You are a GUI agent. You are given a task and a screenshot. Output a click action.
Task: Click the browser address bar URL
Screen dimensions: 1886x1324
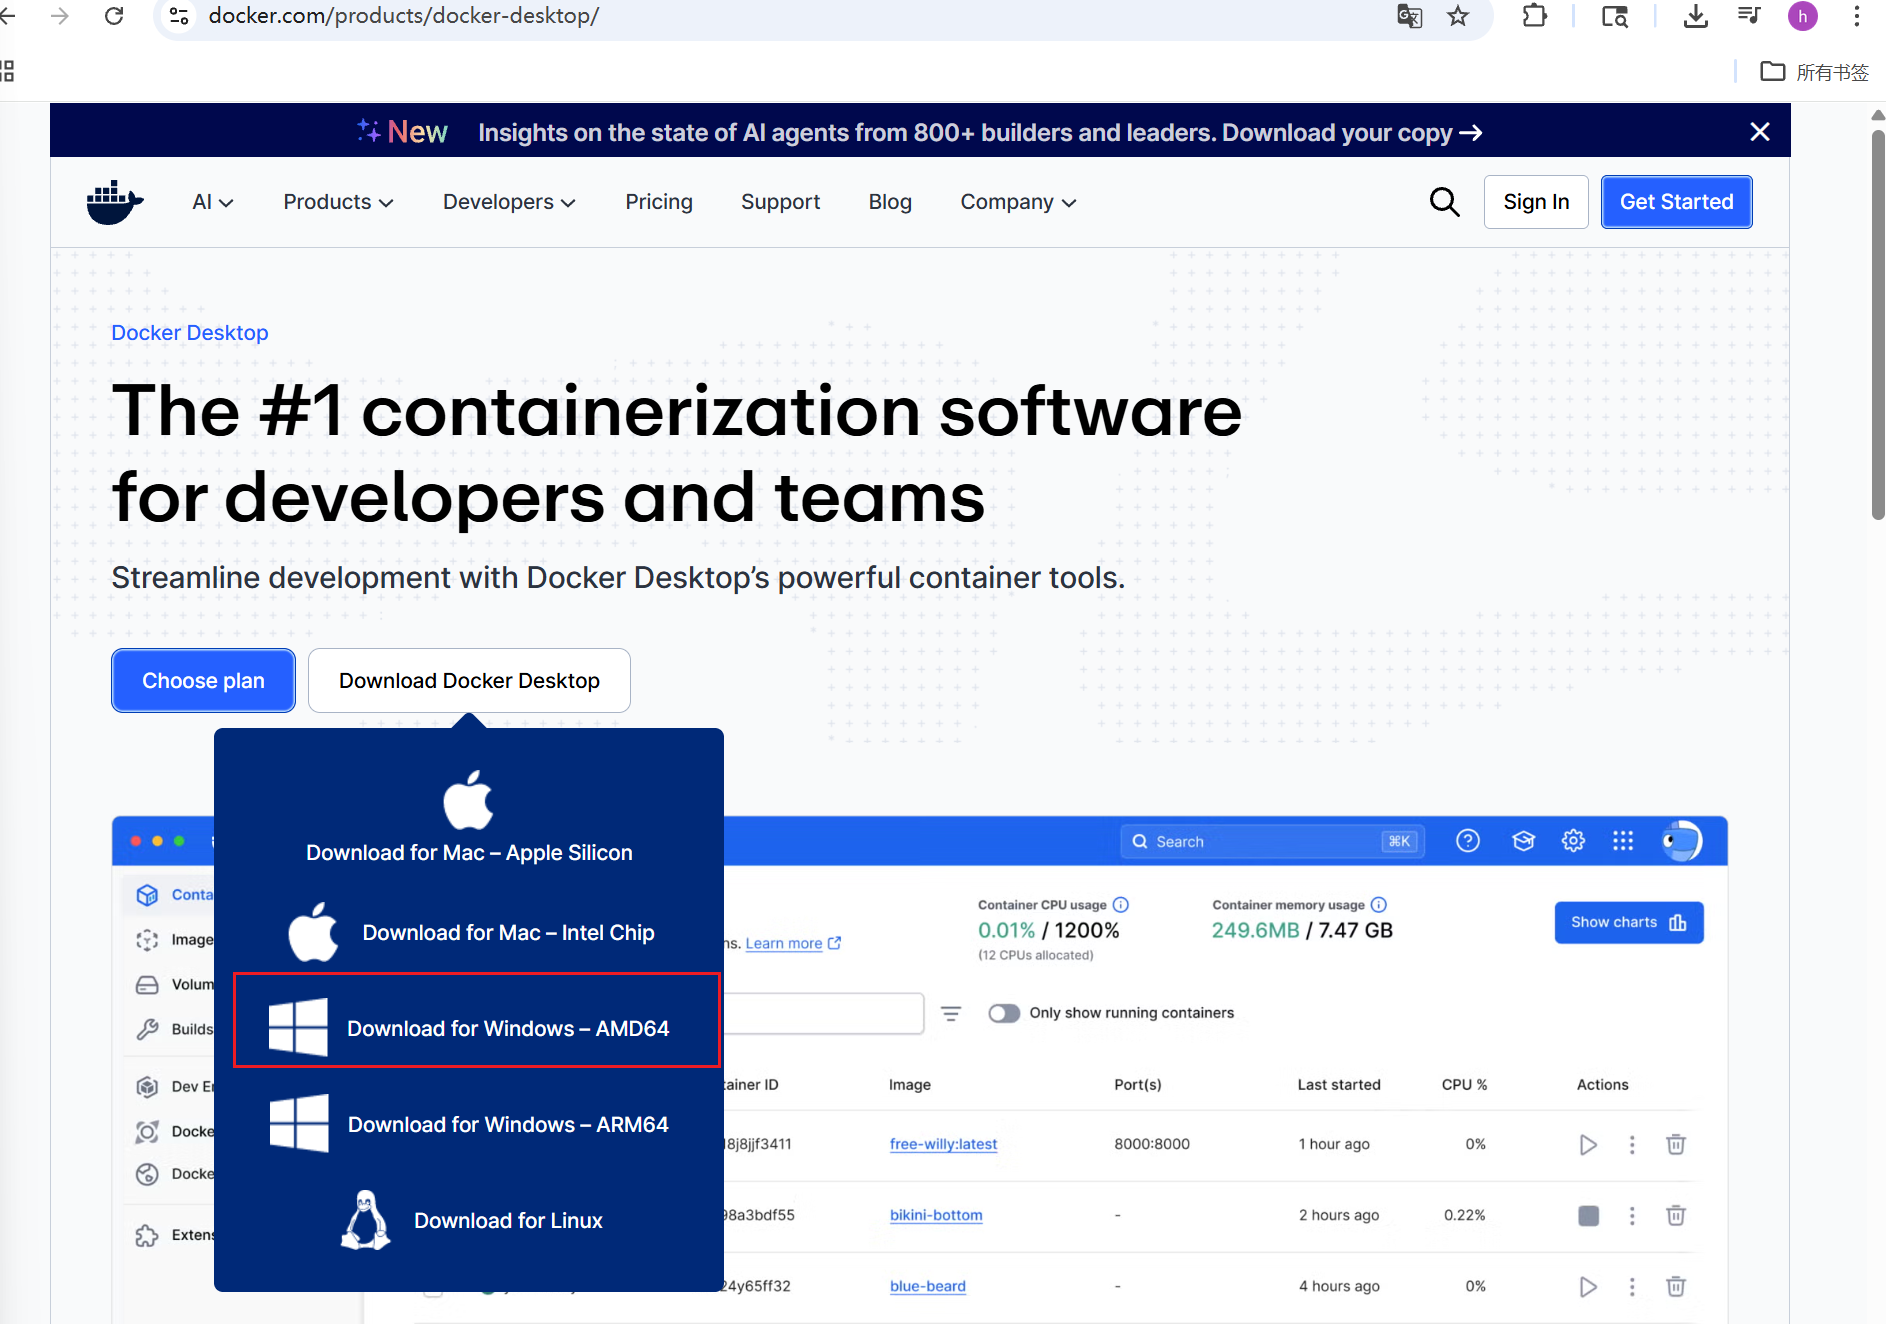(404, 16)
